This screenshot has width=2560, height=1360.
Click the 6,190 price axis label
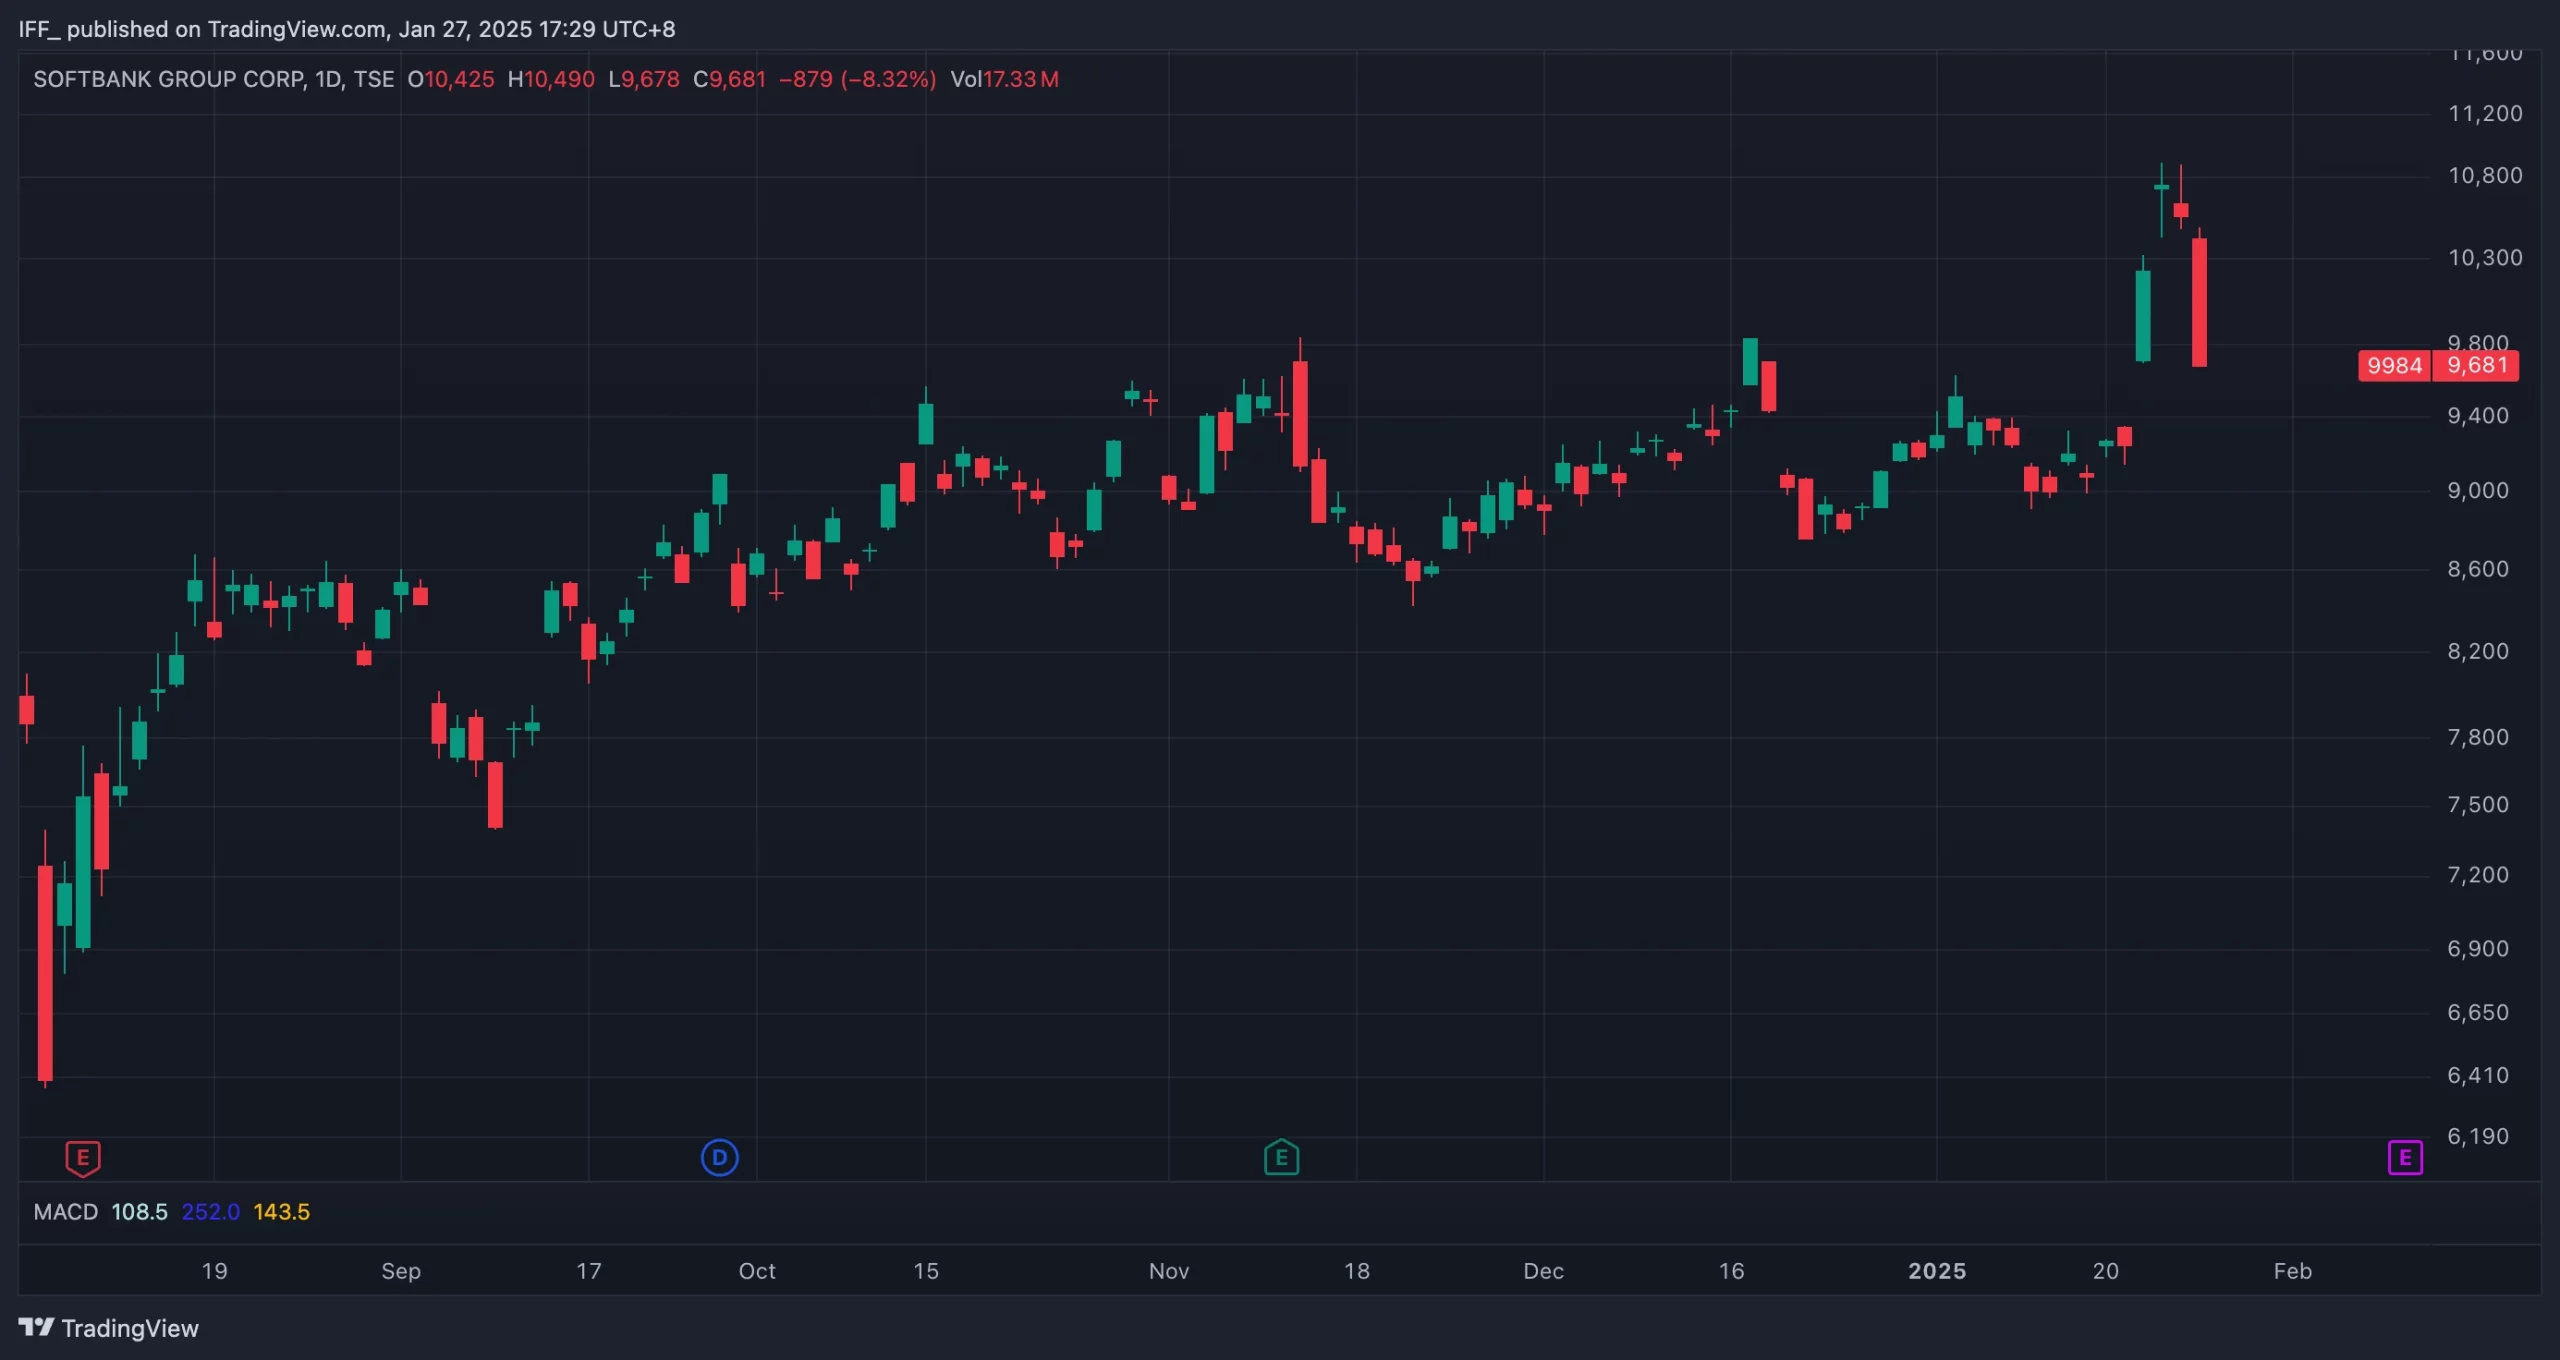[2478, 1137]
